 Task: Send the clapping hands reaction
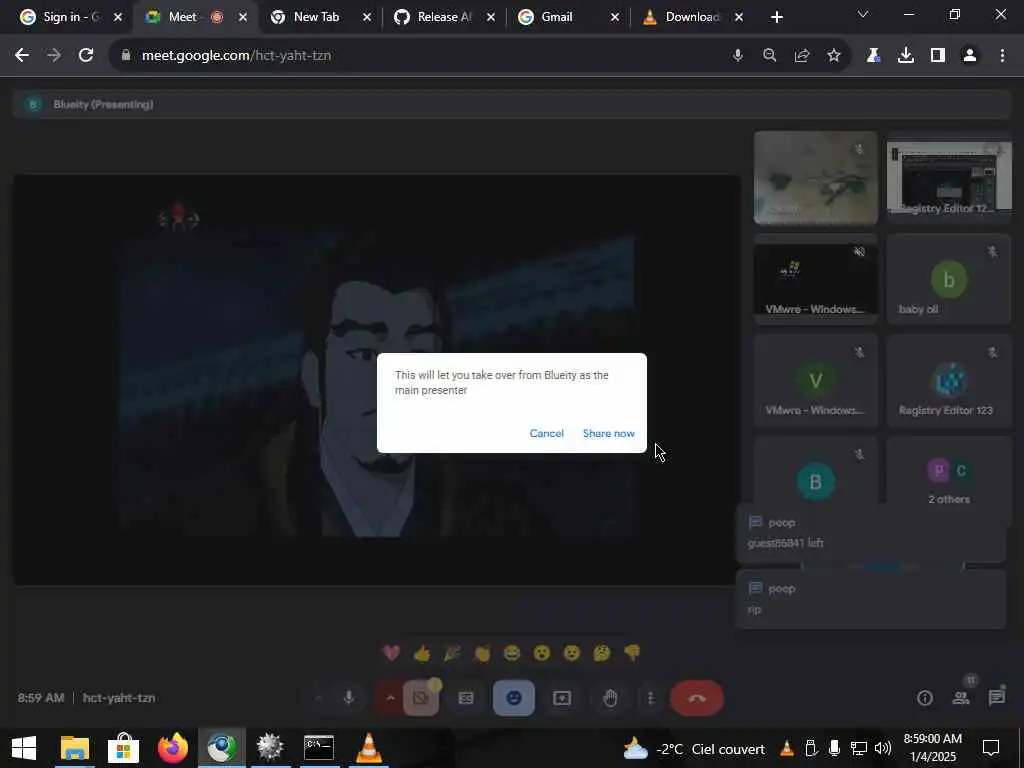(x=482, y=652)
